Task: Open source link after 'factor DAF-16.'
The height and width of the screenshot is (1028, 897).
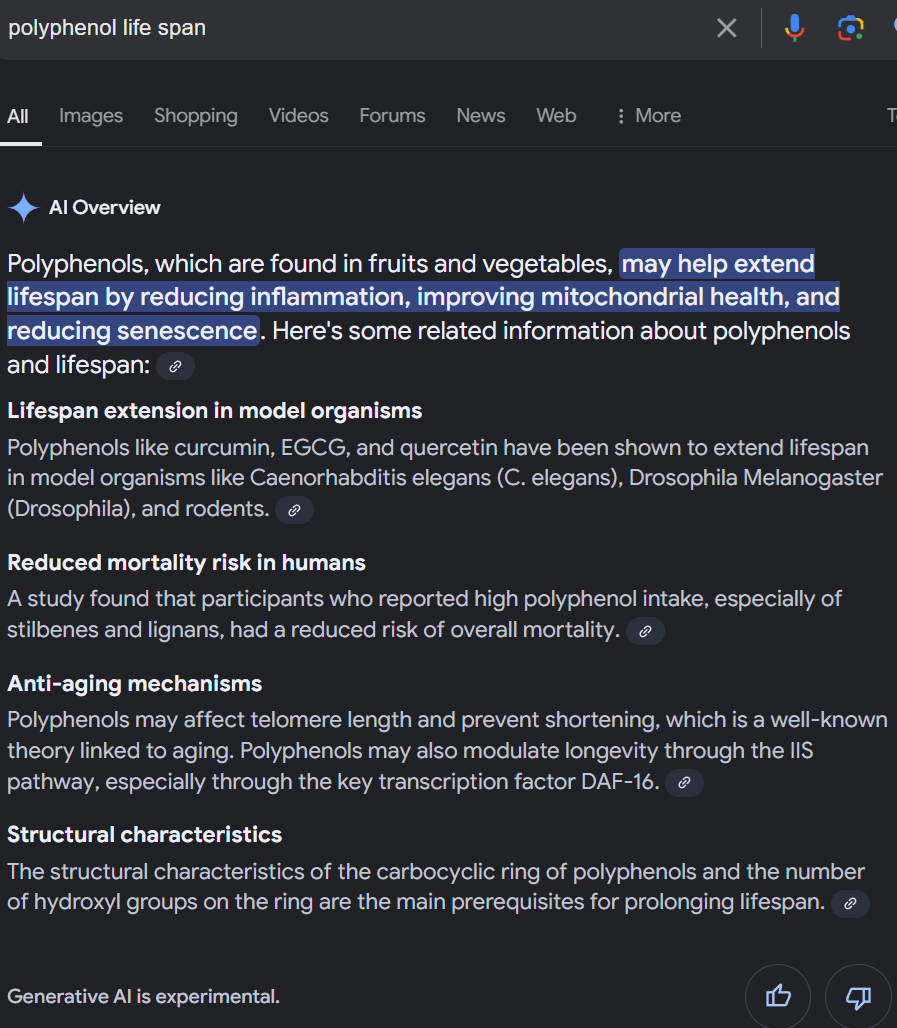Action: (x=684, y=782)
